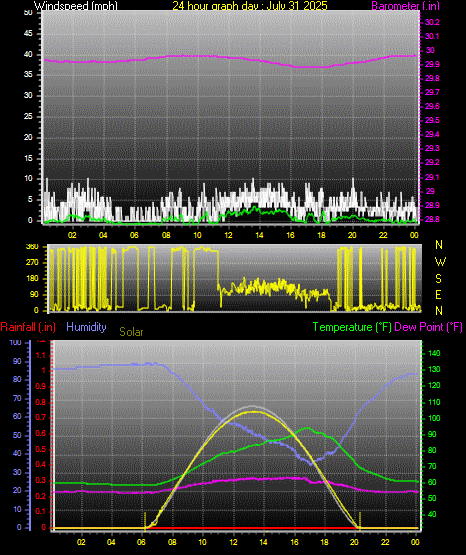Click hour 12 on windspeed time axis
The height and width of the screenshot is (555, 466).
click(228, 235)
